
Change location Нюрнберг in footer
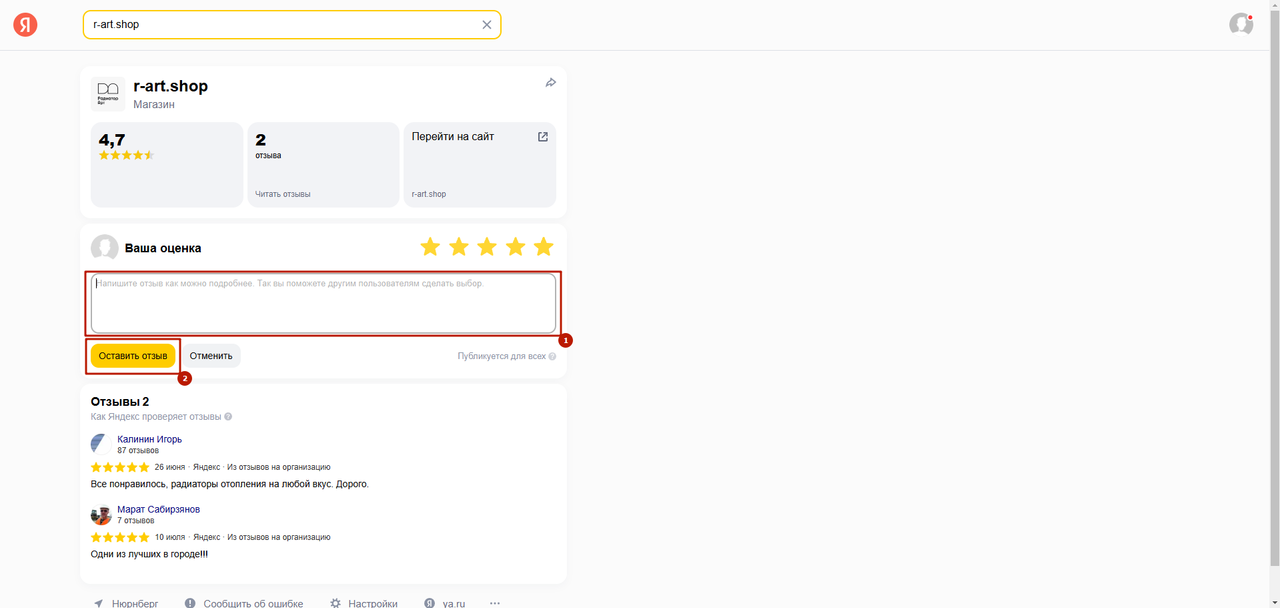pyautogui.click(x=126, y=603)
